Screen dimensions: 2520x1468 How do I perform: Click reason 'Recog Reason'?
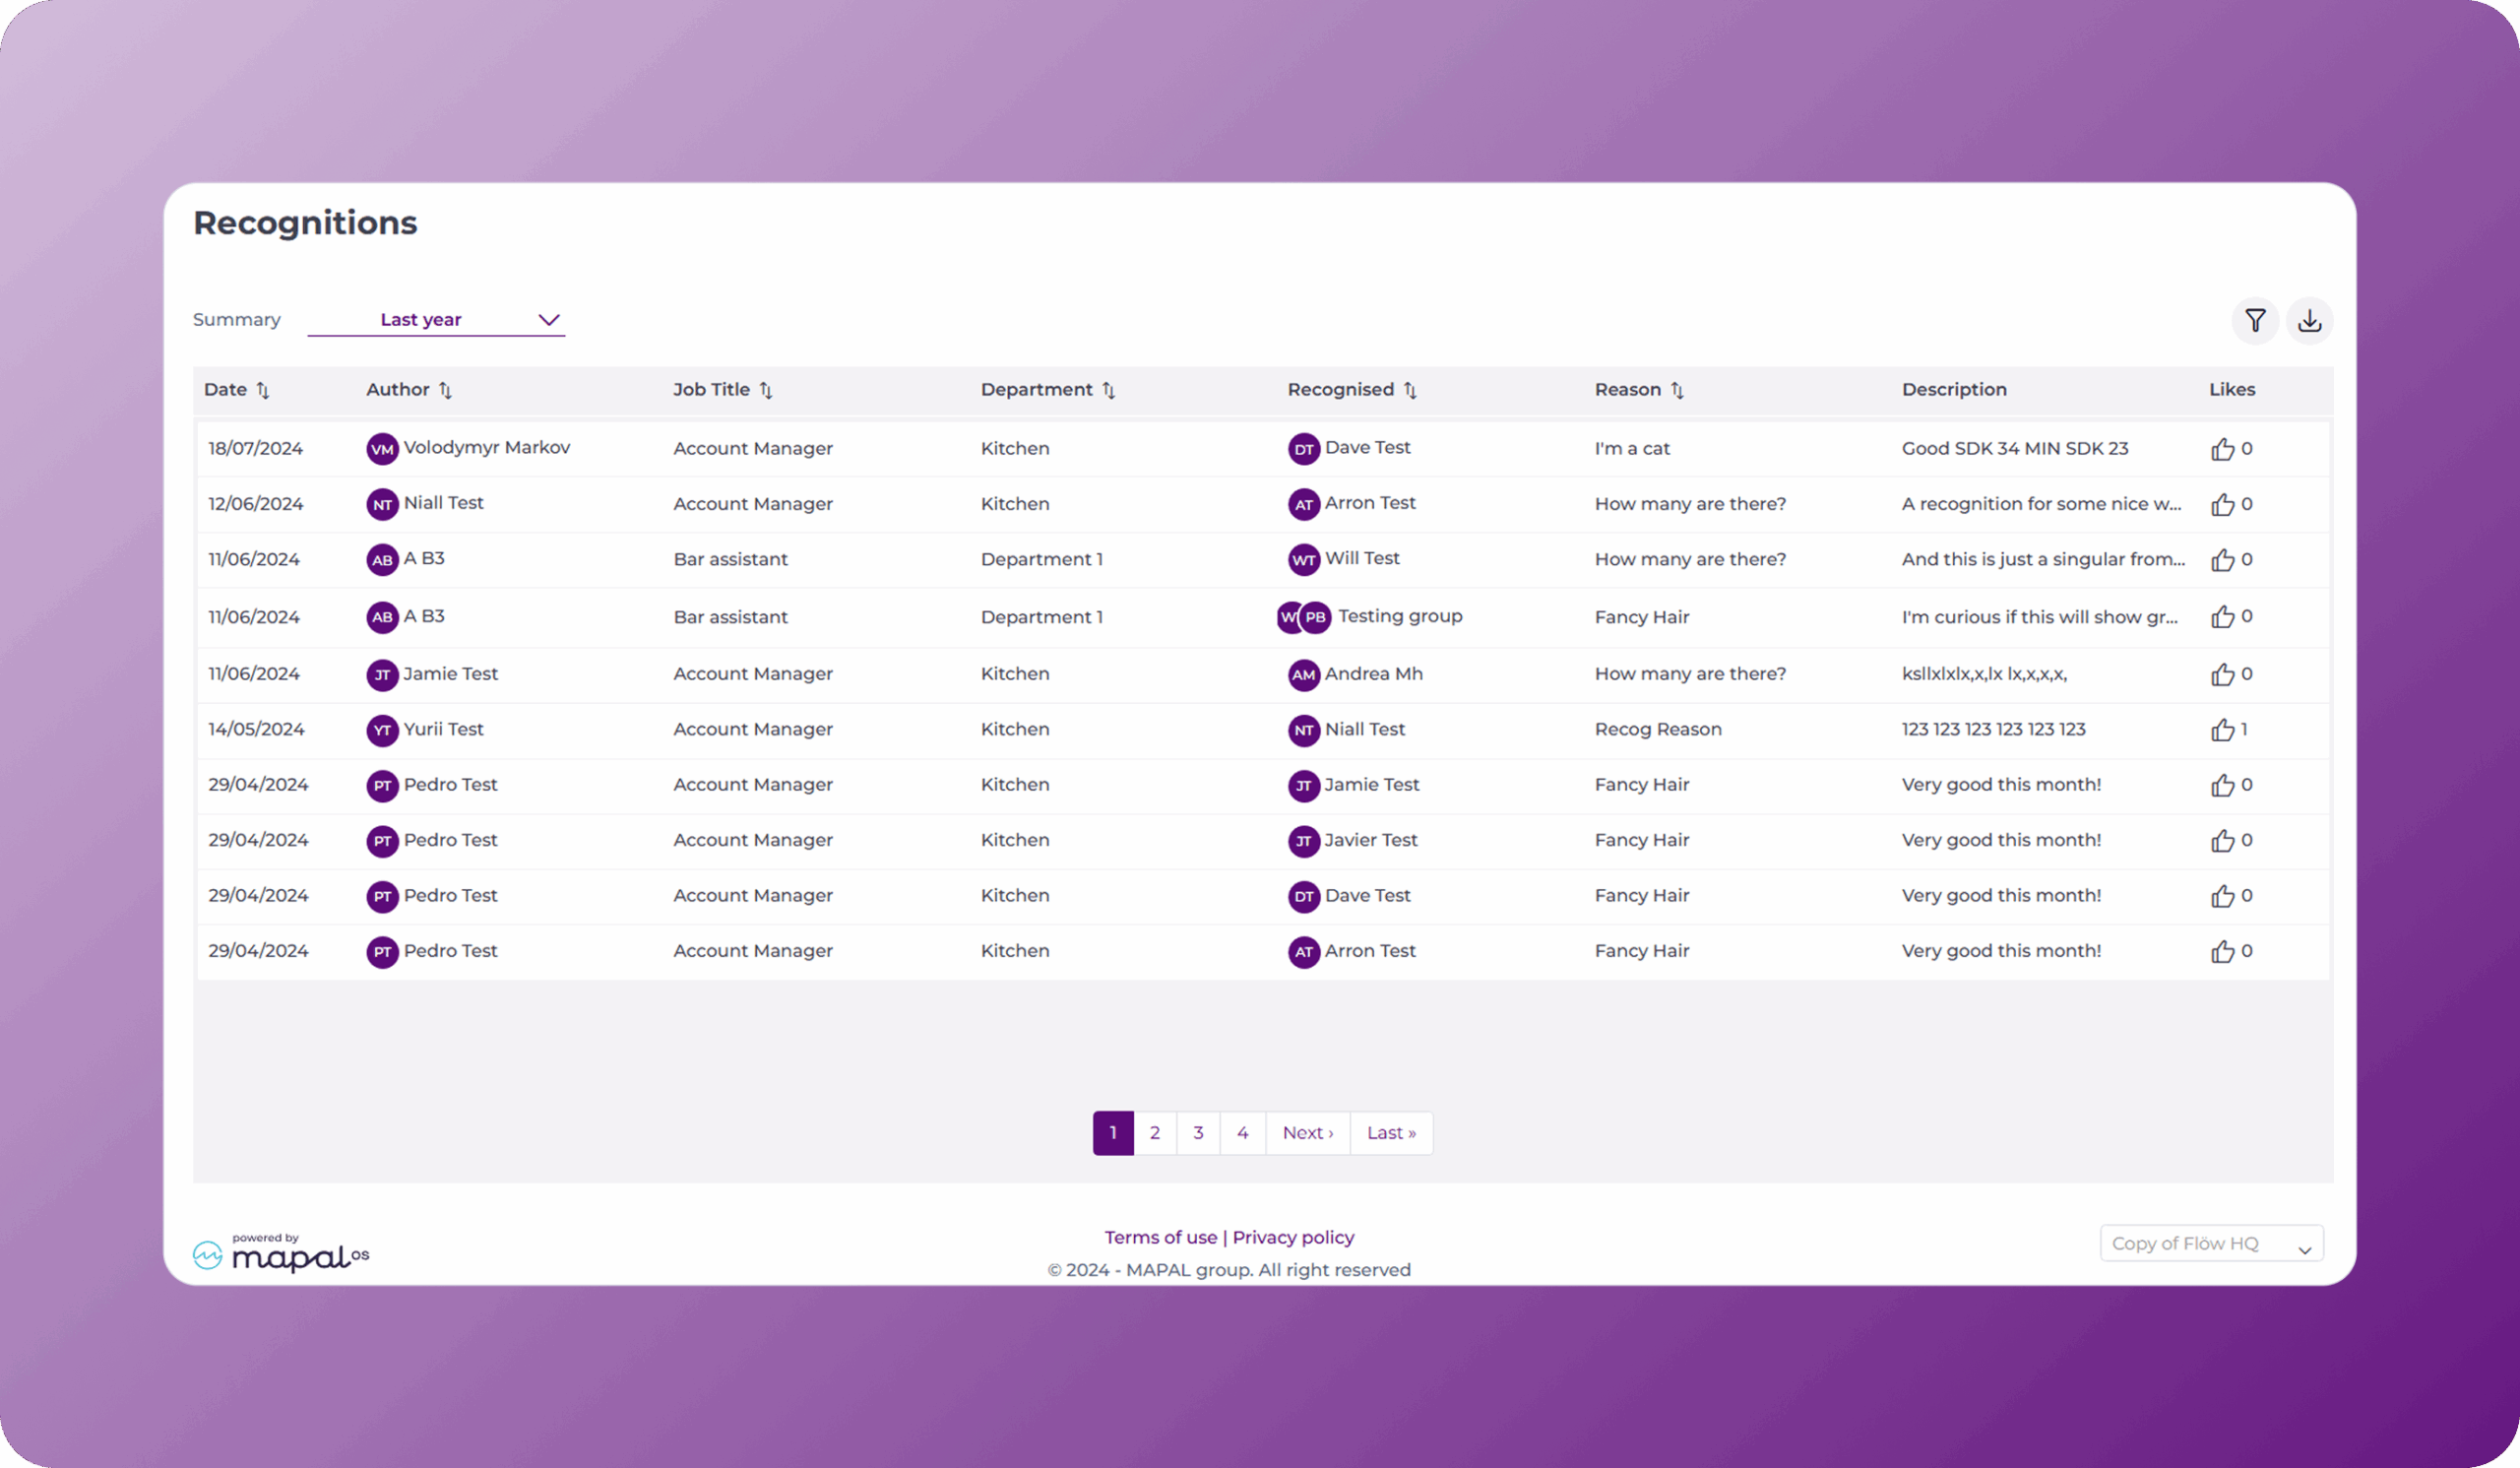coord(1658,729)
